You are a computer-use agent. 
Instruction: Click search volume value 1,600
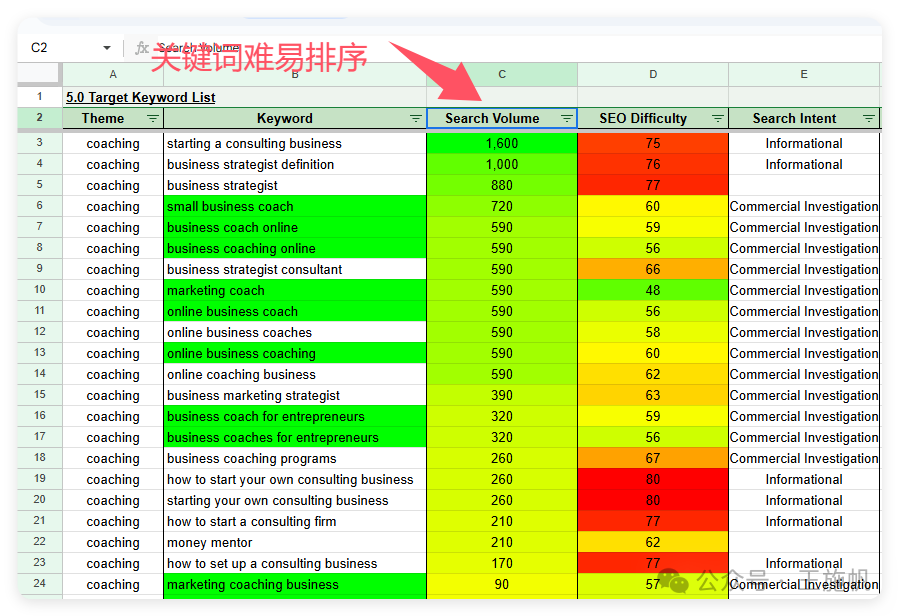[x=502, y=143]
